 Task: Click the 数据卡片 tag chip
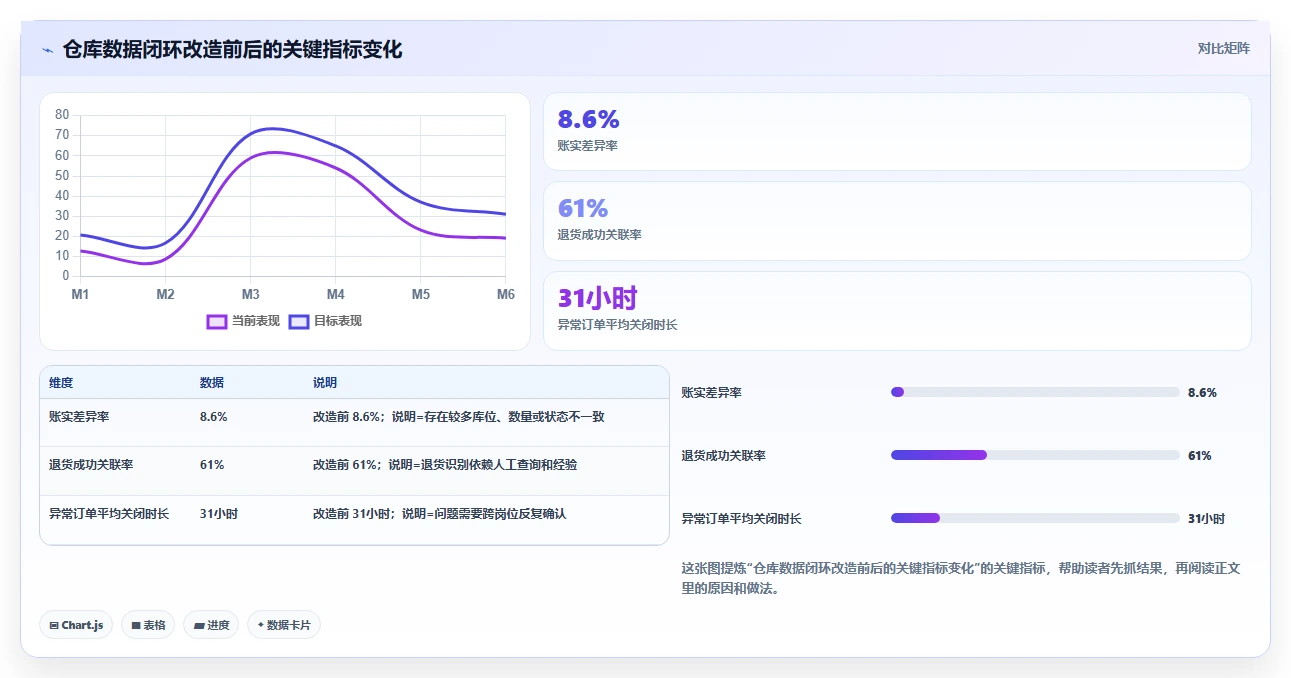click(284, 625)
